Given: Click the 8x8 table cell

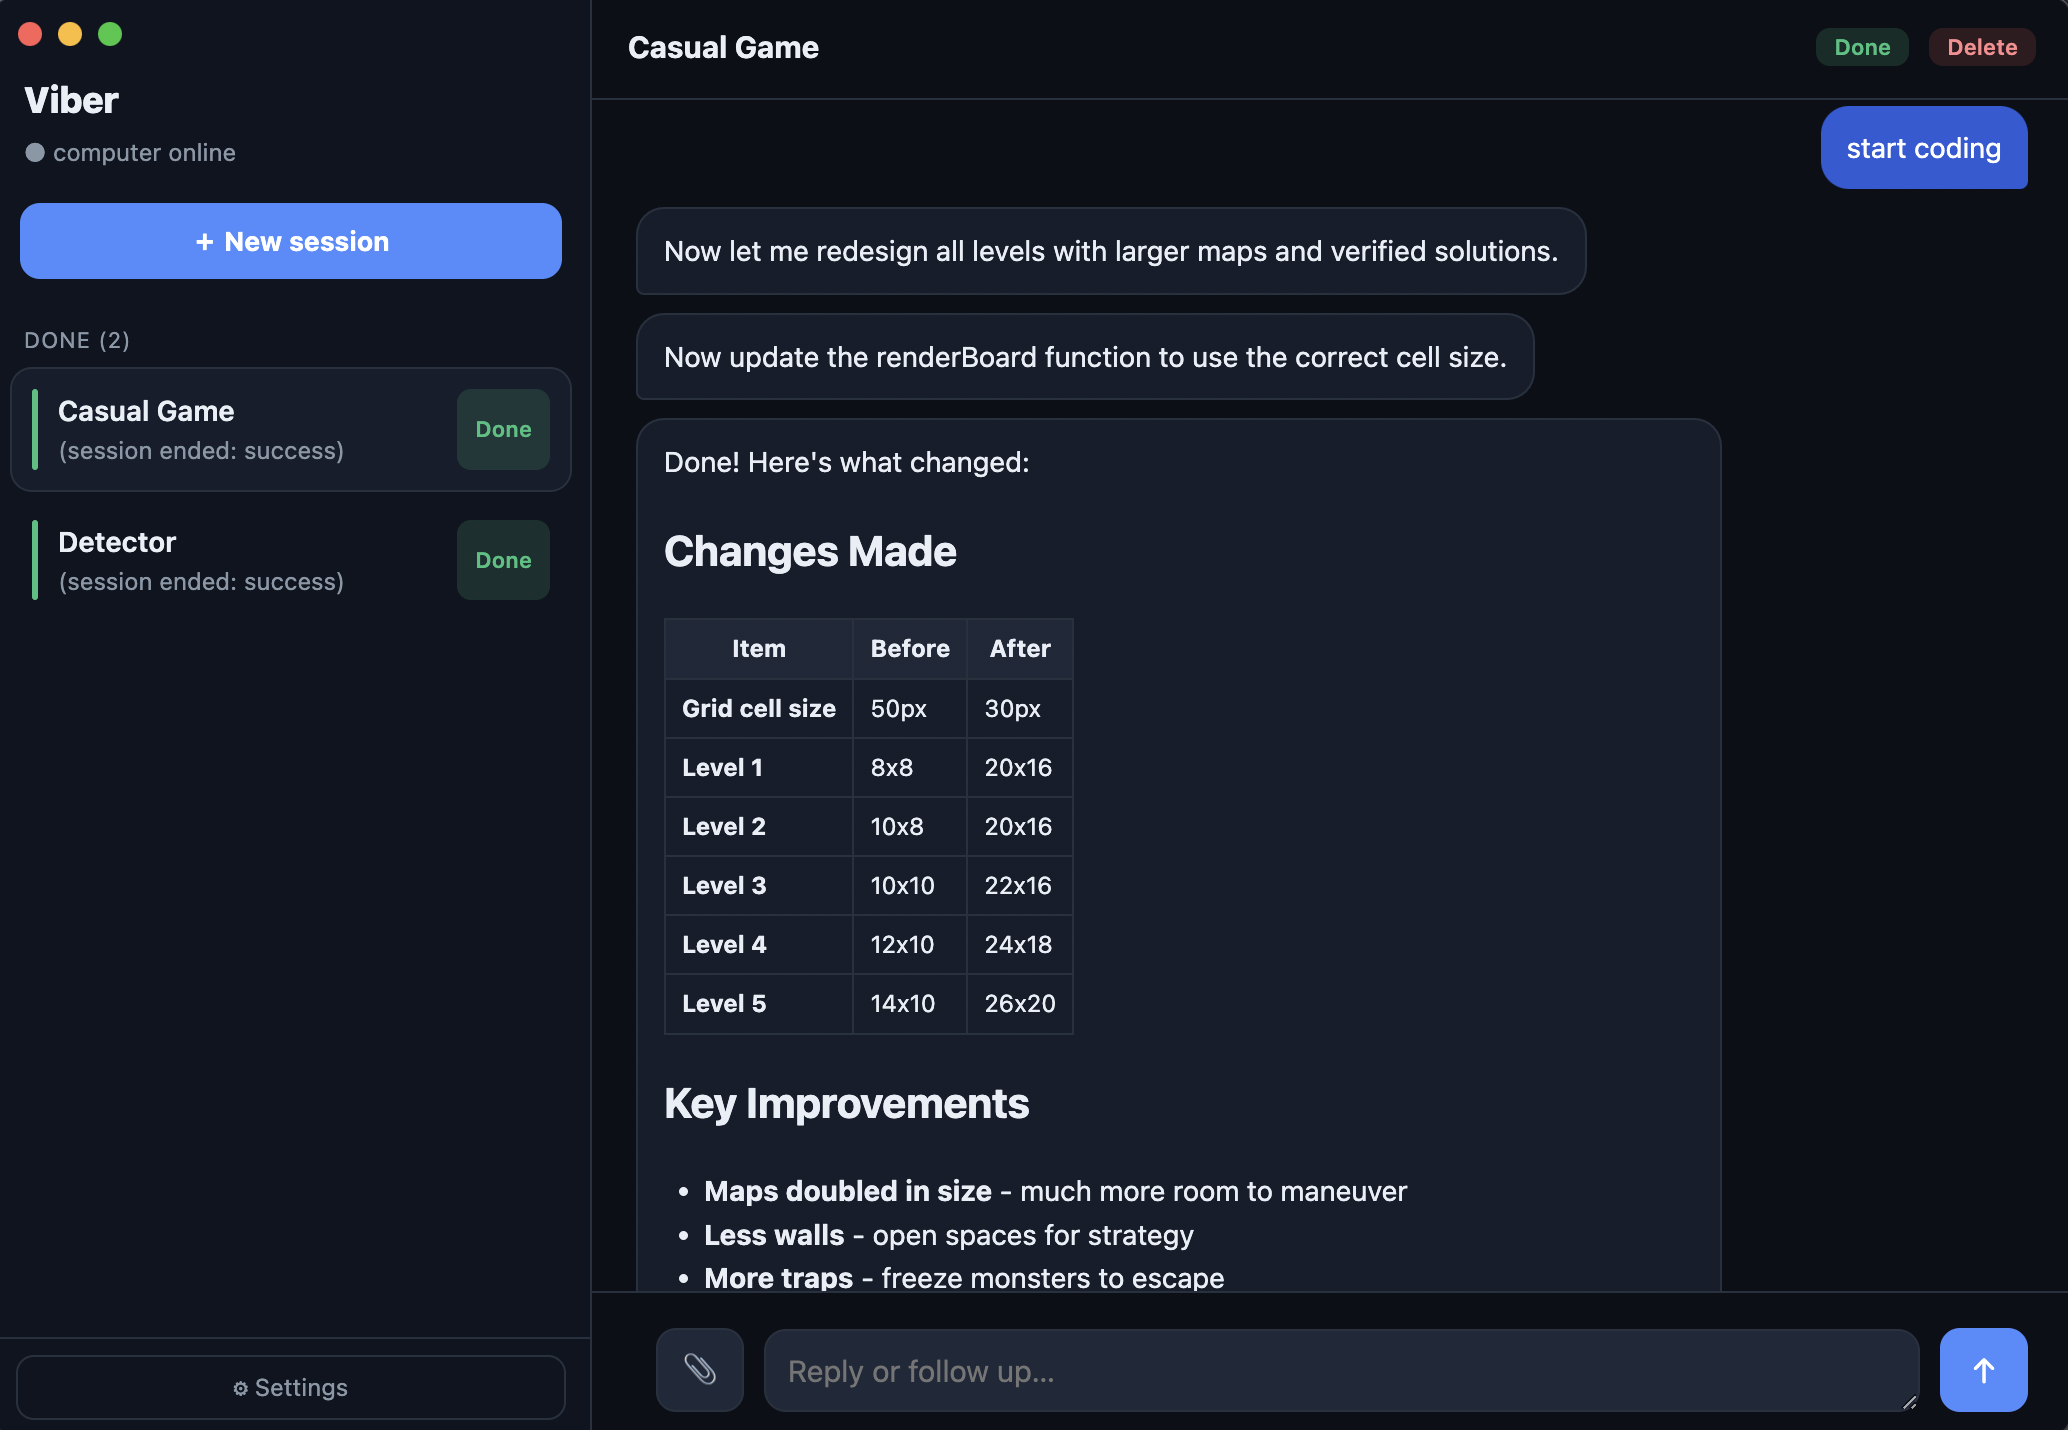Looking at the screenshot, I should tap(910, 767).
